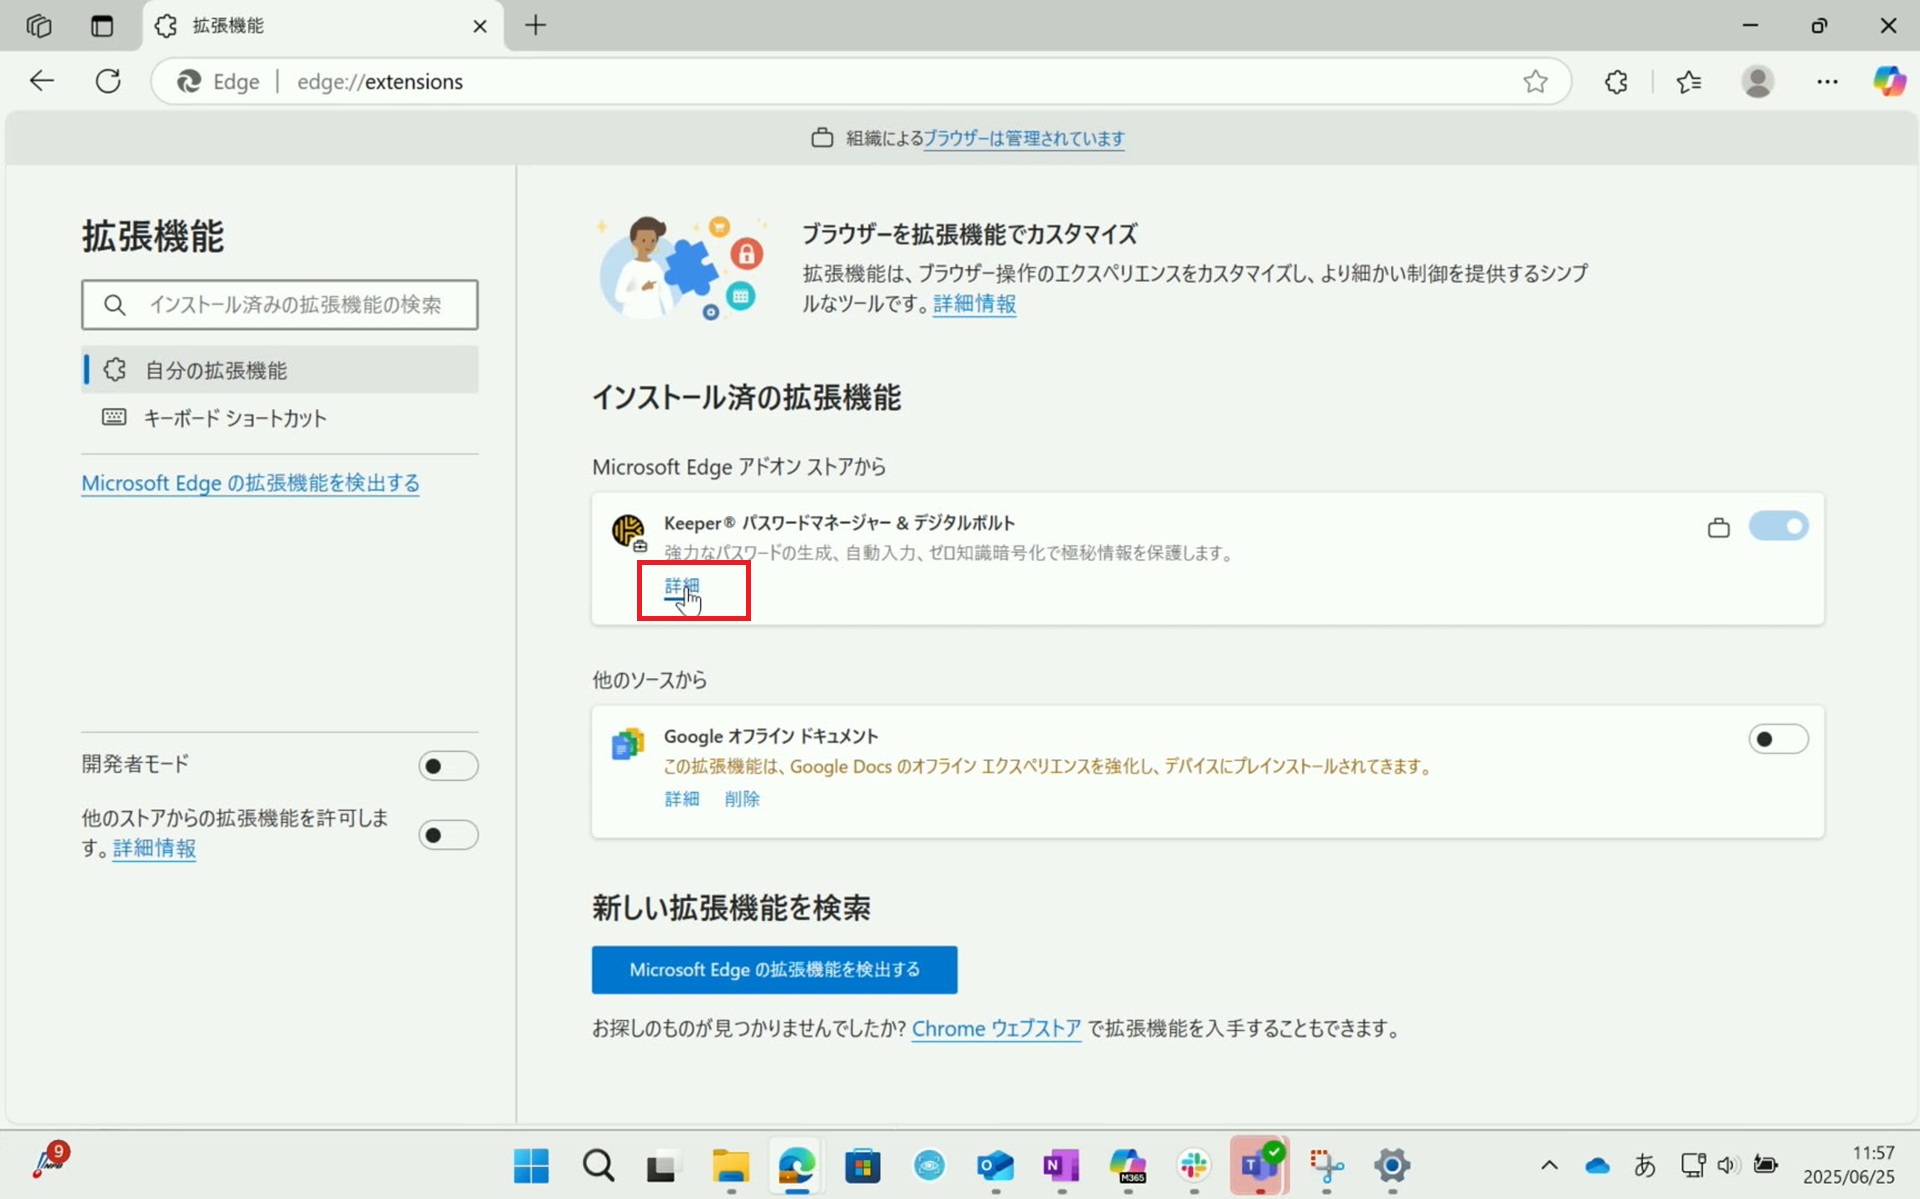Click the managed briefcase icon beside Keeper

1718,527
